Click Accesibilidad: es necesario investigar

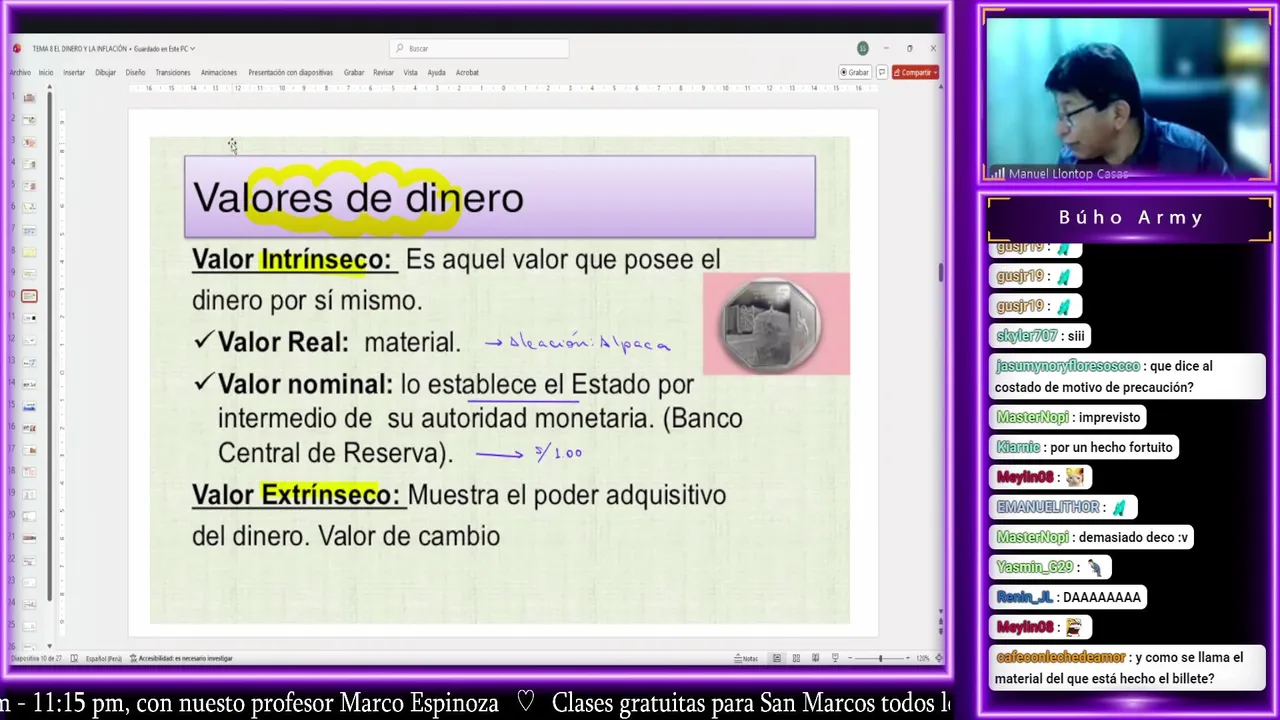181,658
